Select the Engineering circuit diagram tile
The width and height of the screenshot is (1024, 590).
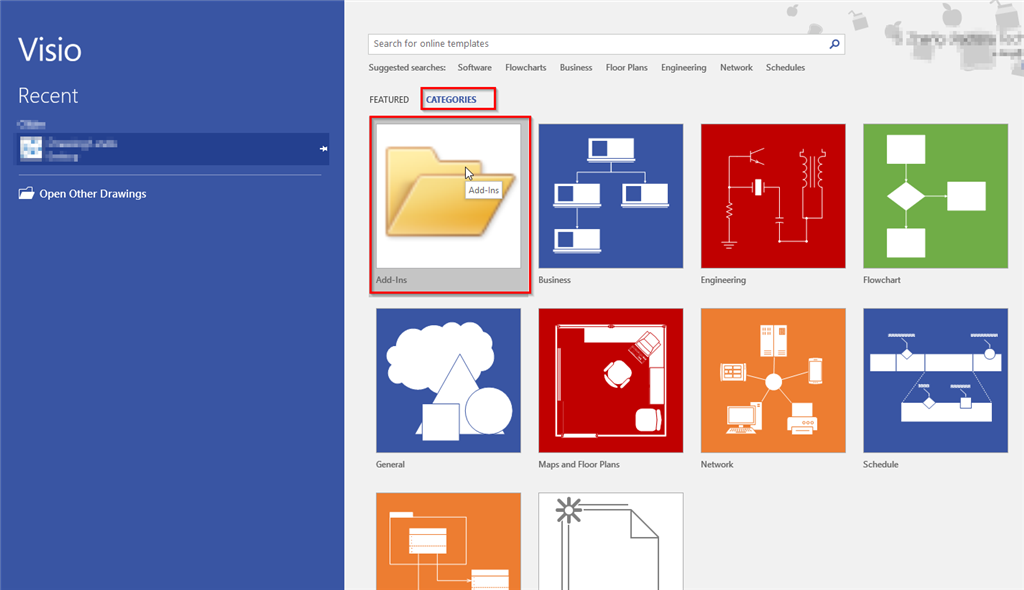pos(773,196)
